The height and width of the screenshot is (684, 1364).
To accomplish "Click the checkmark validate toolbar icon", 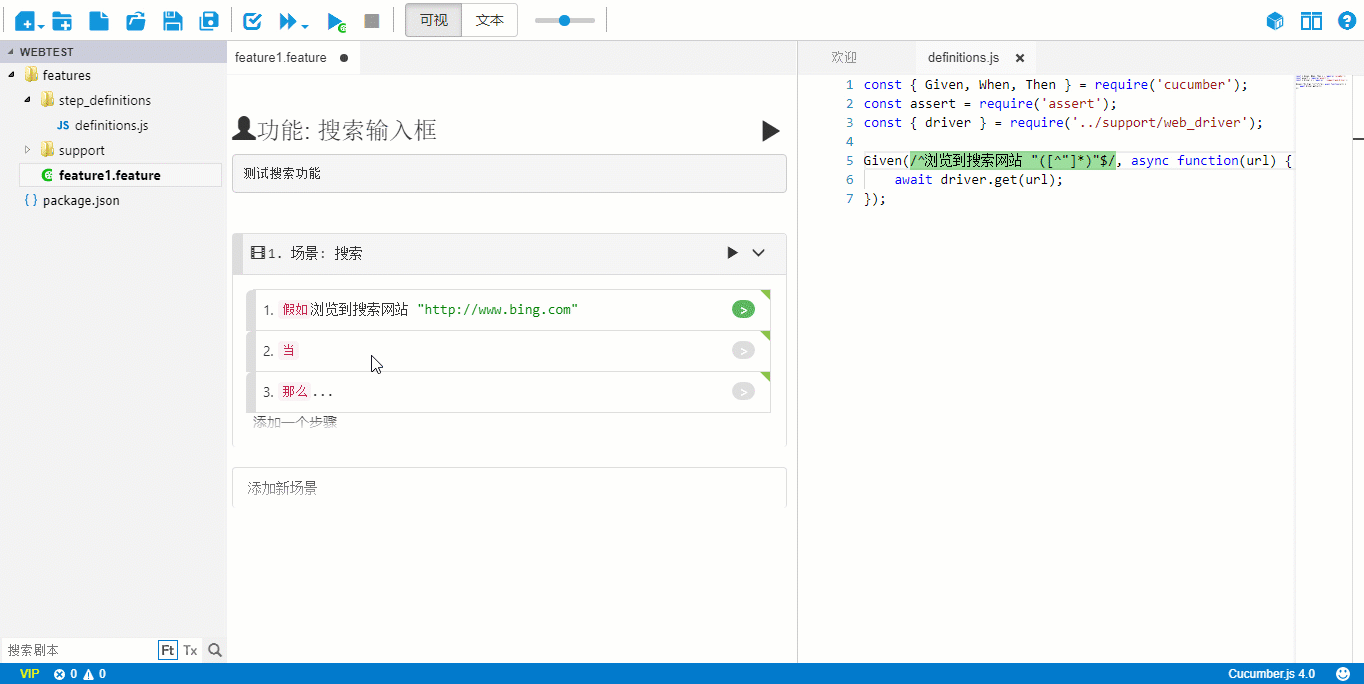I will tap(253, 21).
